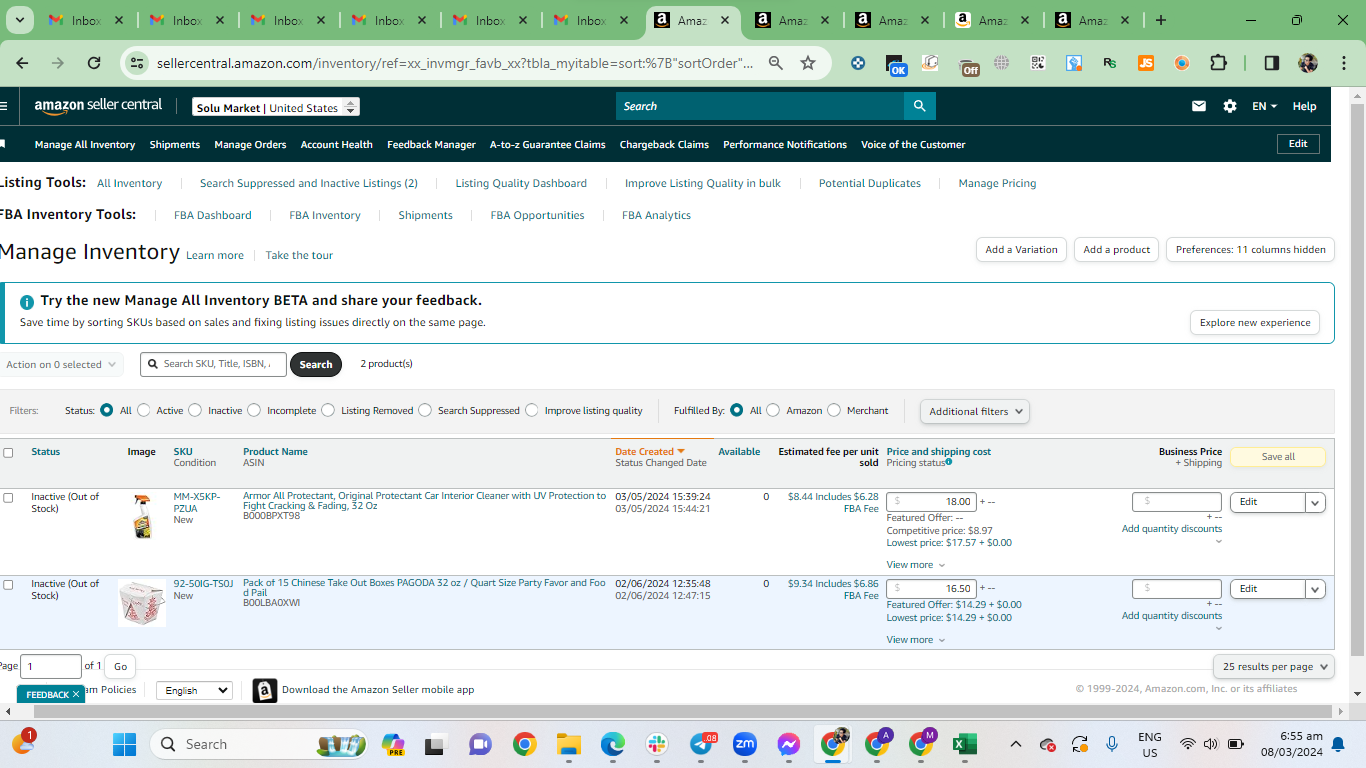Select the Incomplete status filter
The image size is (1366, 768).
point(254,410)
